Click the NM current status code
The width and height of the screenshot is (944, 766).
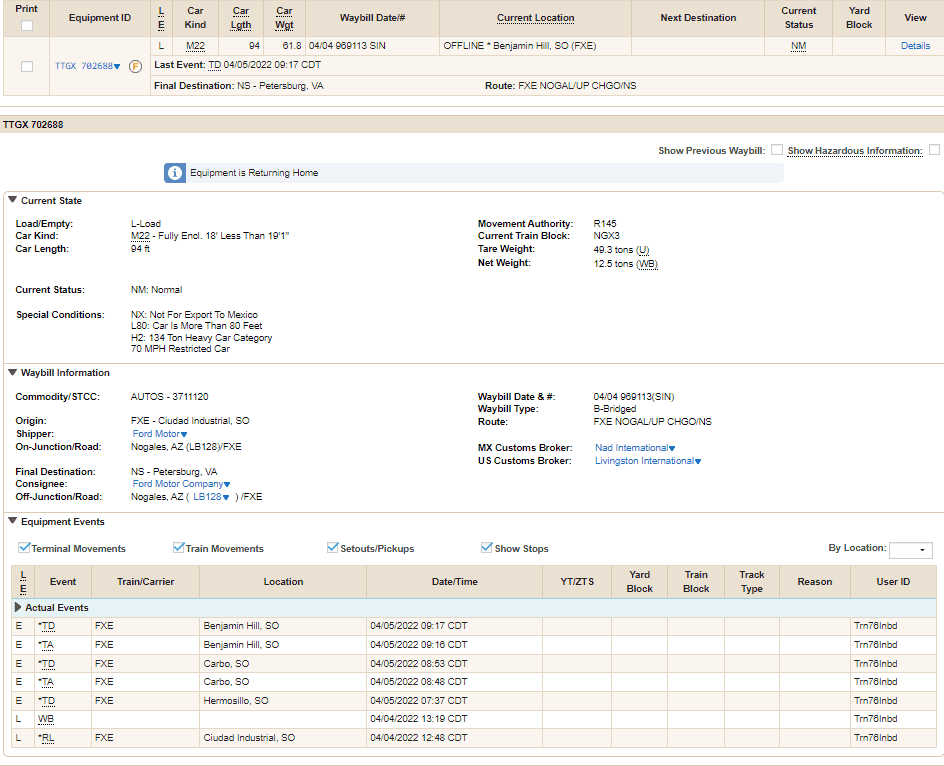(x=798, y=46)
